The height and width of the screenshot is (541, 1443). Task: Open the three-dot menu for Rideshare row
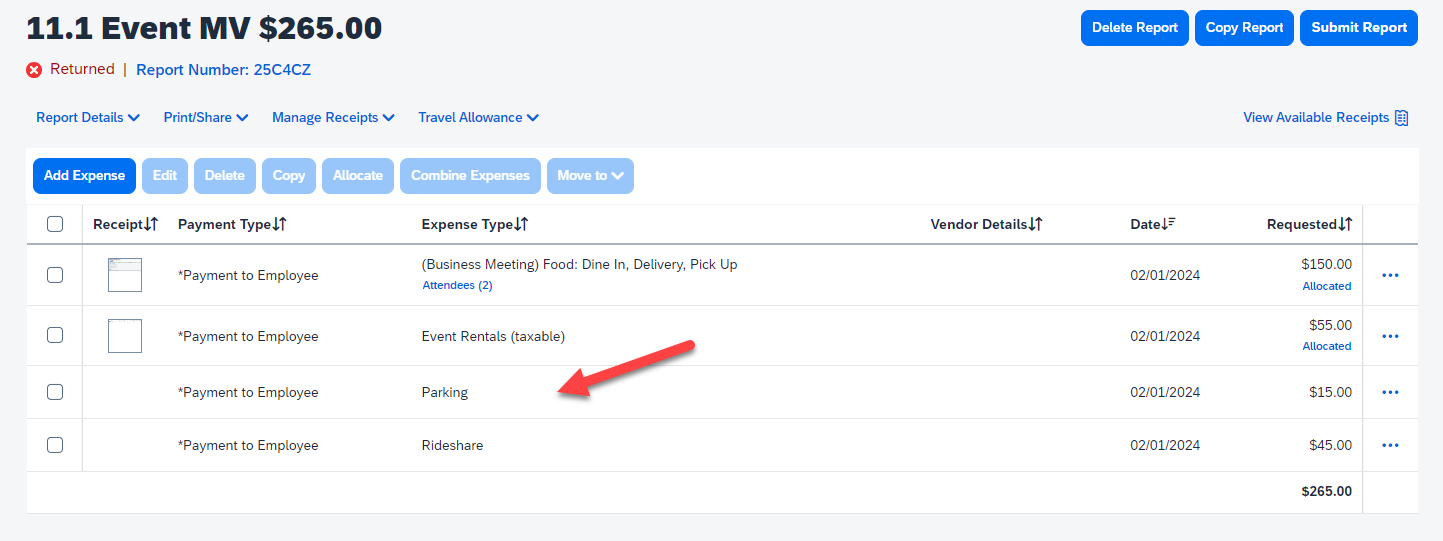(x=1389, y=445)
